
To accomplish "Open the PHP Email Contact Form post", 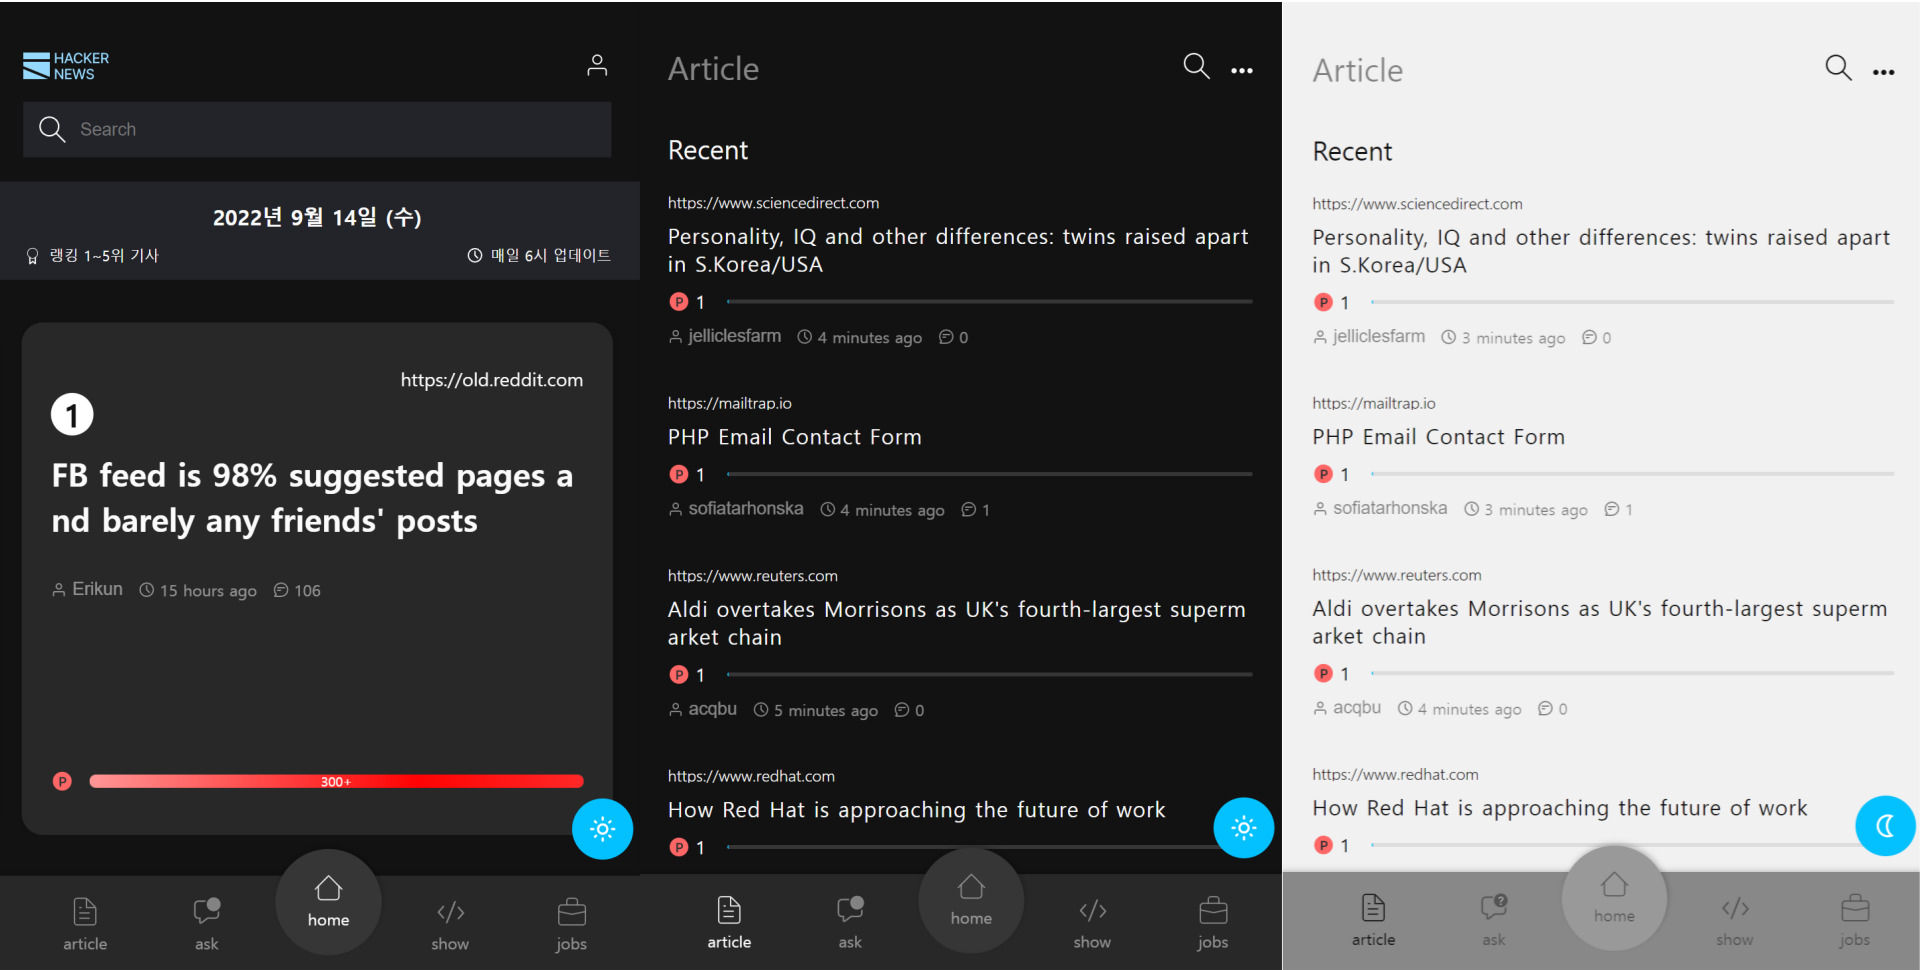I will point(794,437).
